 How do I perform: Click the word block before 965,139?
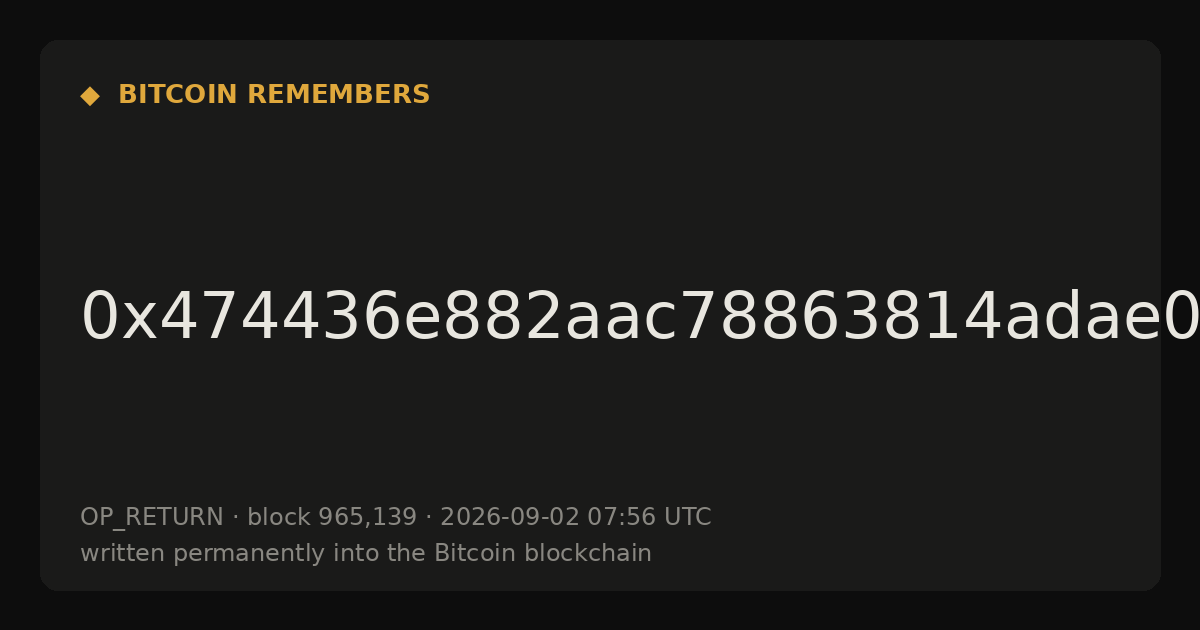(x=279, y=518)
